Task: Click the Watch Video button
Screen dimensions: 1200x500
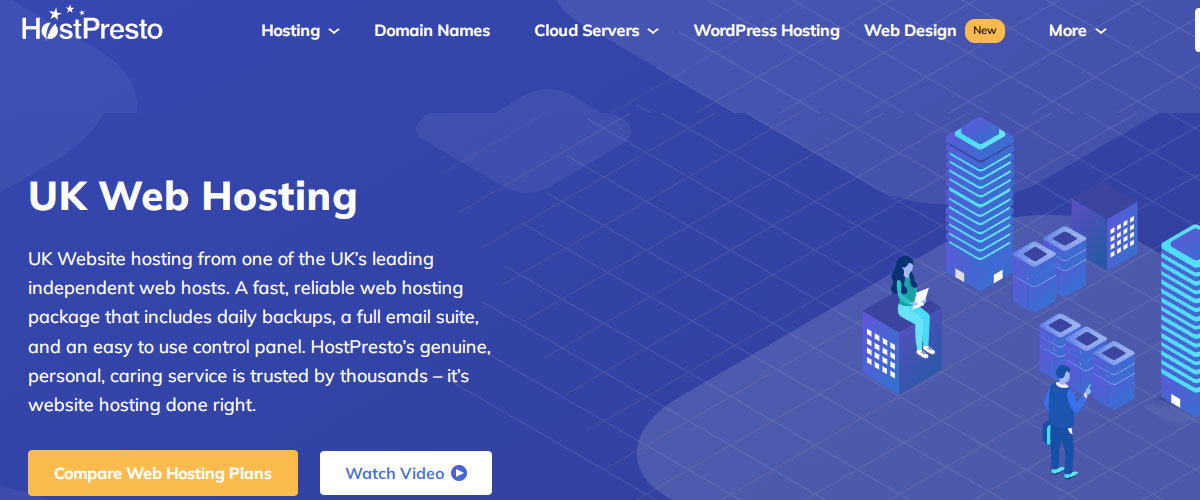Action: pos(406,473)
